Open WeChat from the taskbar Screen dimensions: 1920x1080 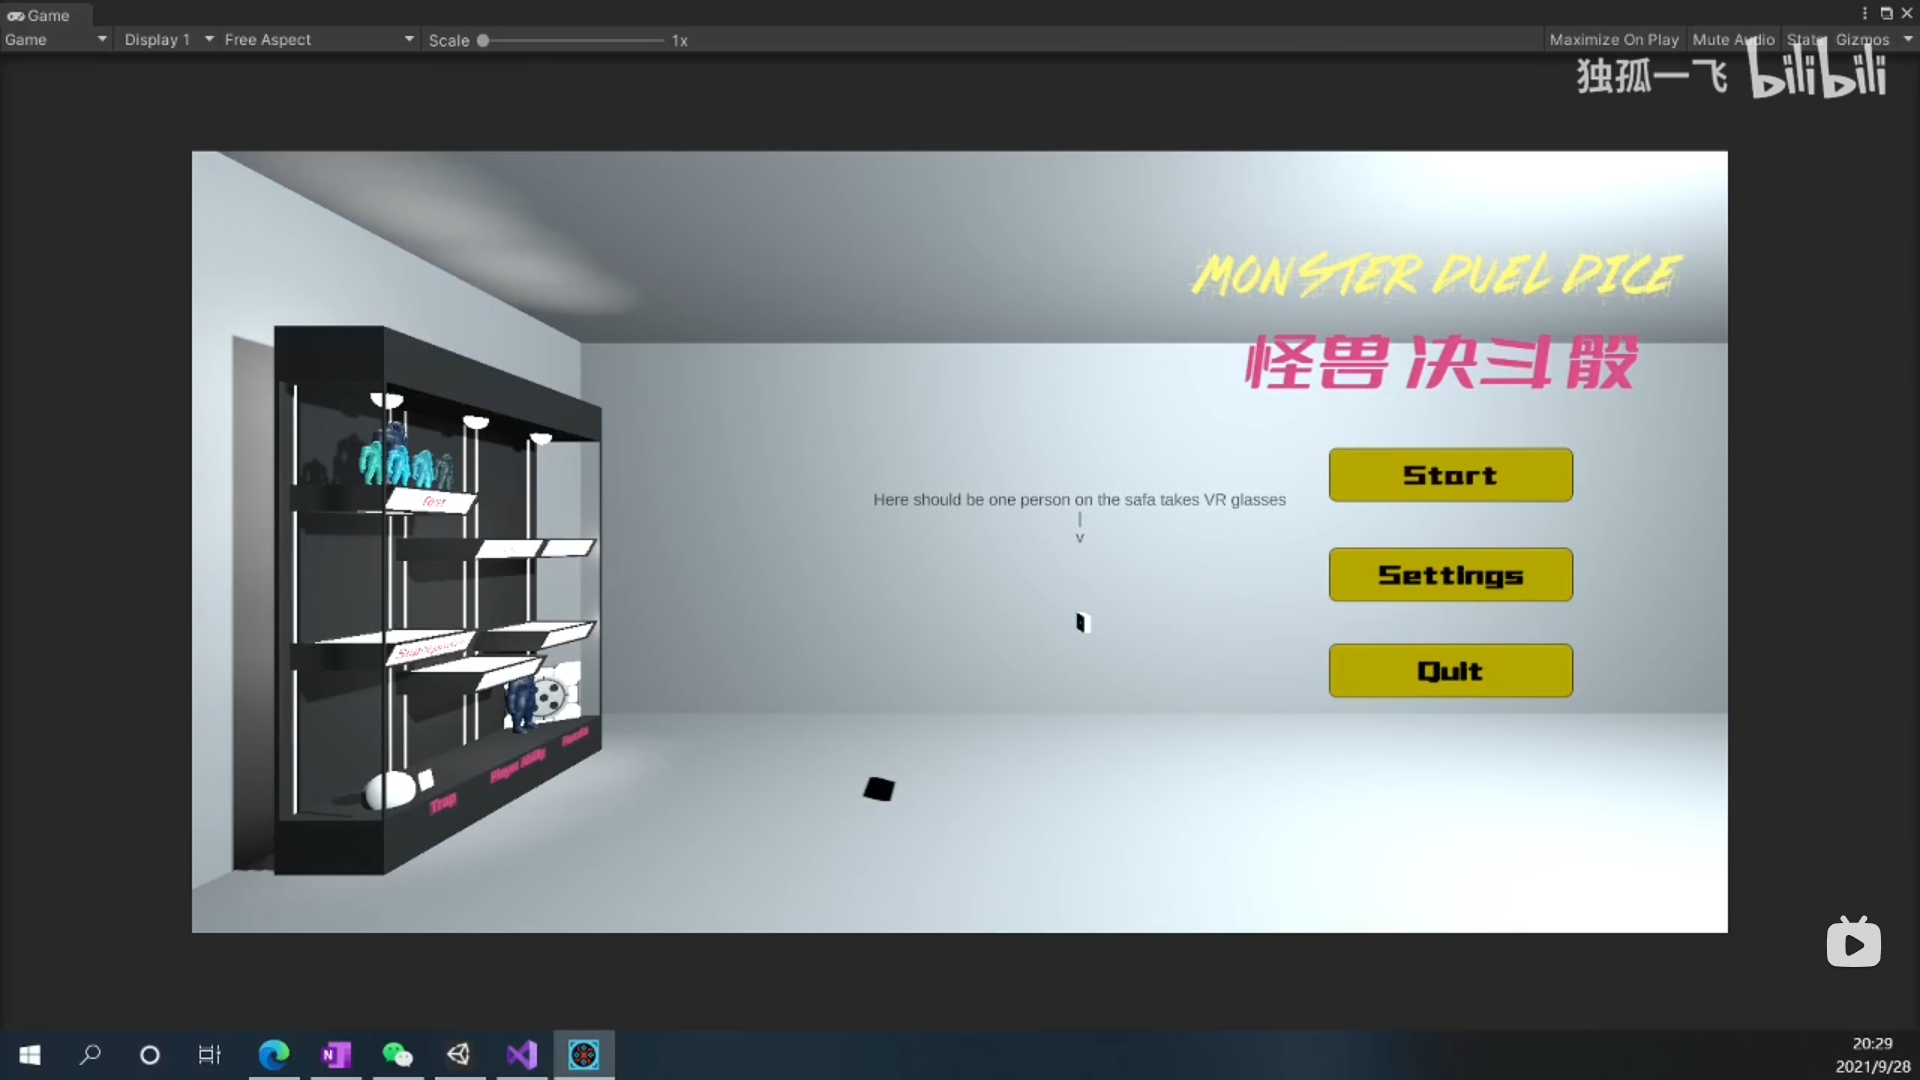(398, 1055)
